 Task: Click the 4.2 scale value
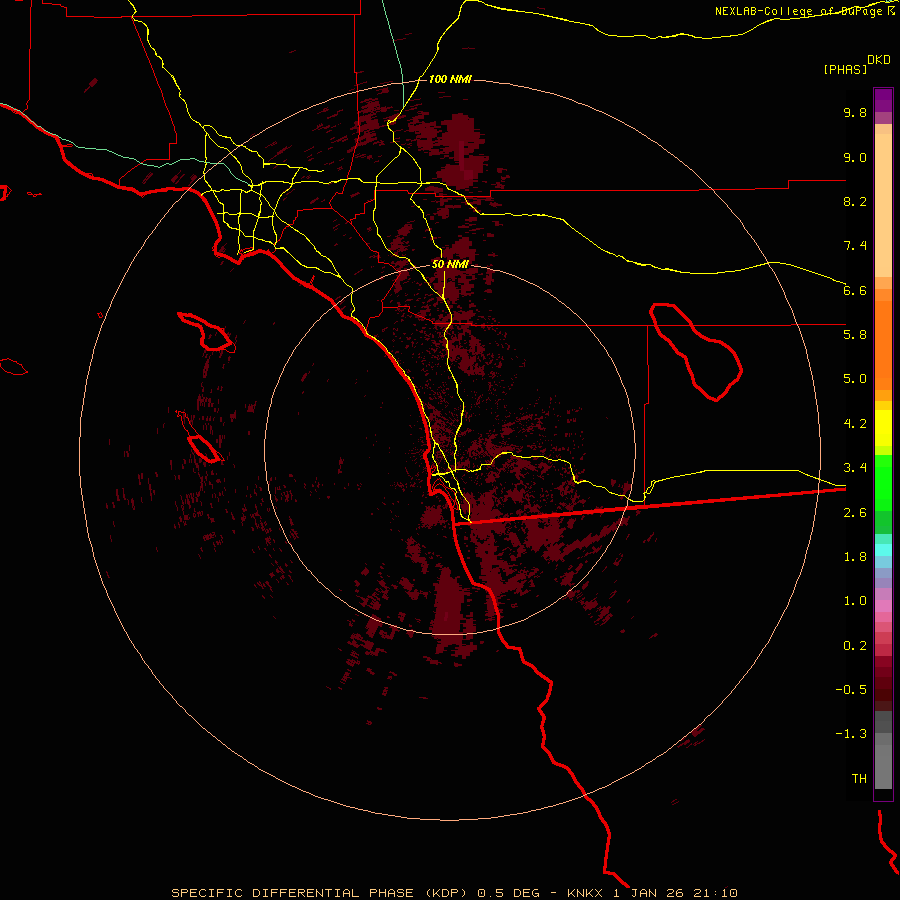point(855,424)
